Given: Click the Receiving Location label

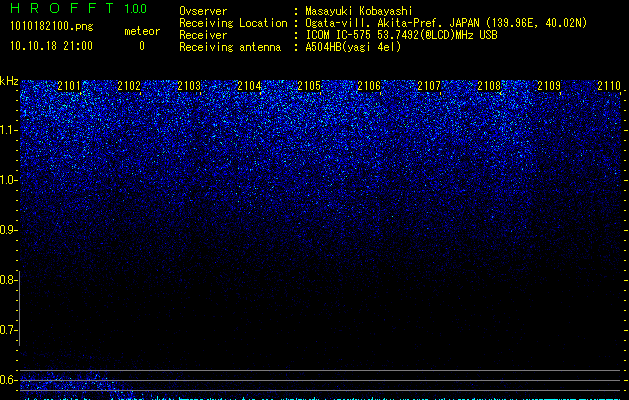Looking at the screenshot, I should (x=233, y=23).
